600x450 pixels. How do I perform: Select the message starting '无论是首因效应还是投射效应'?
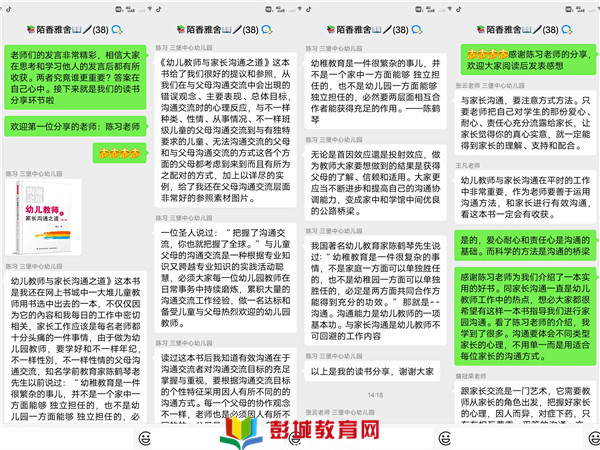pyautogui.click(x=375, y=183)
